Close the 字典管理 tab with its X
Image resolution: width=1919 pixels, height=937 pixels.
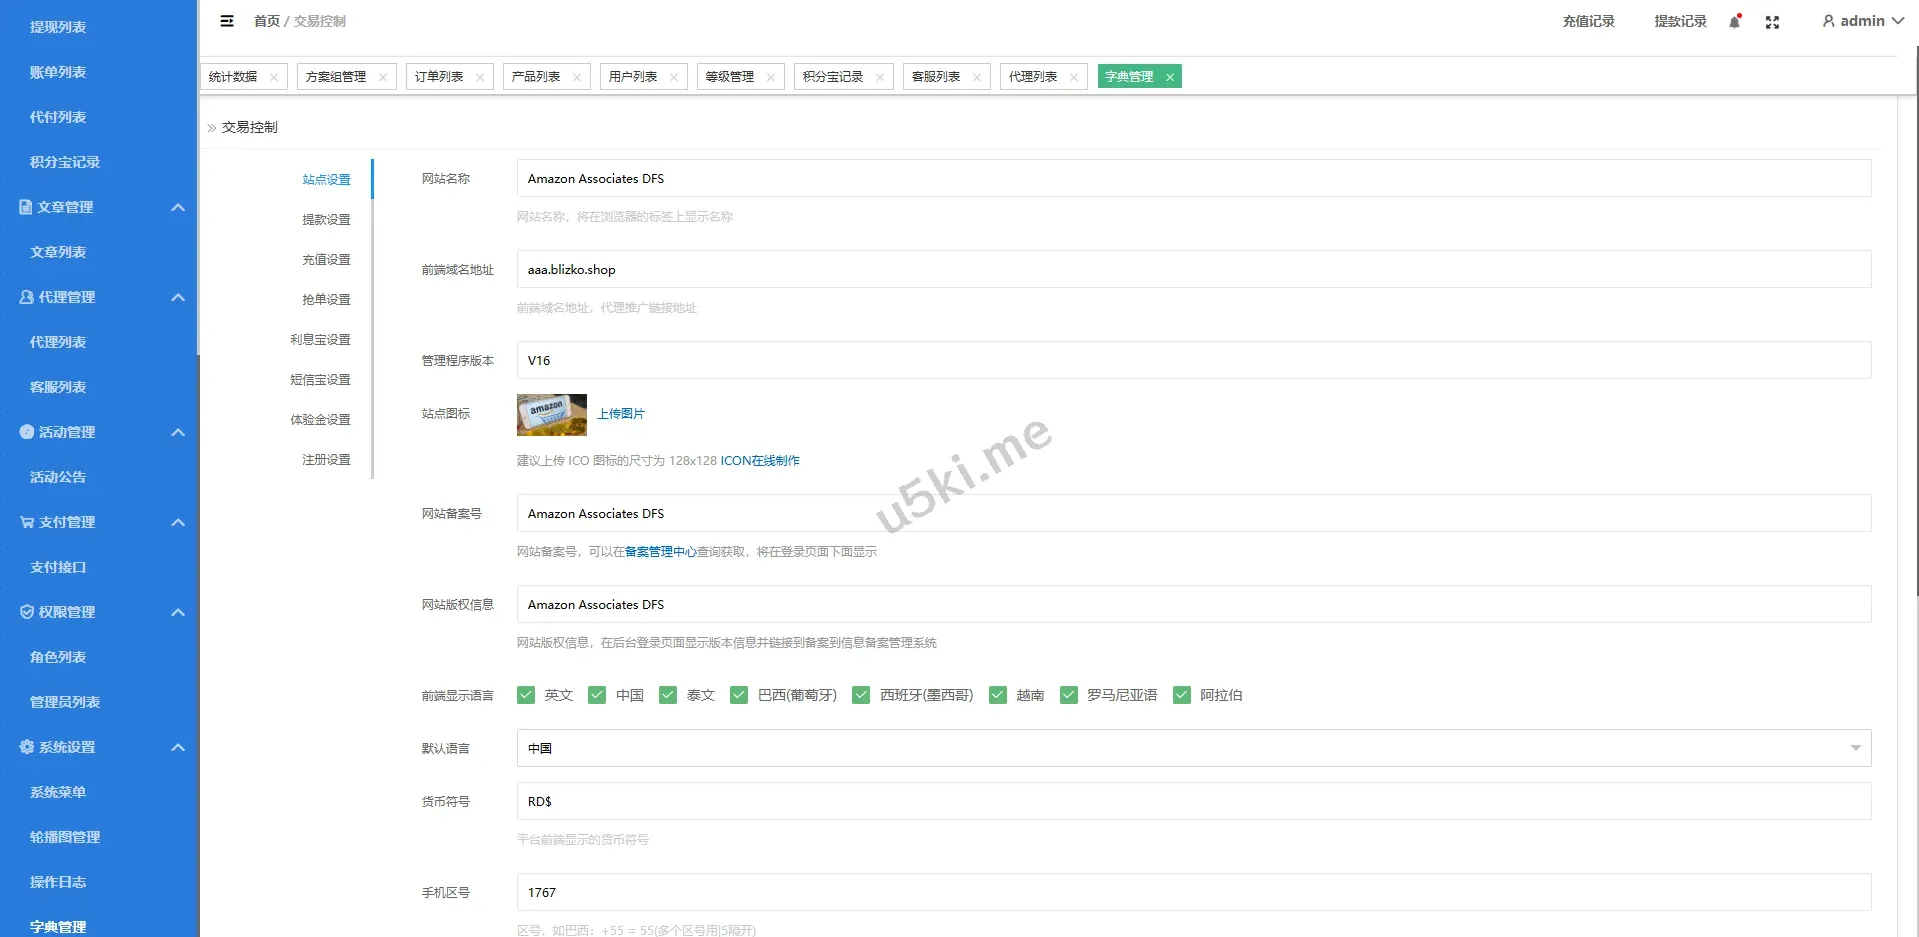pos(1169,77)
